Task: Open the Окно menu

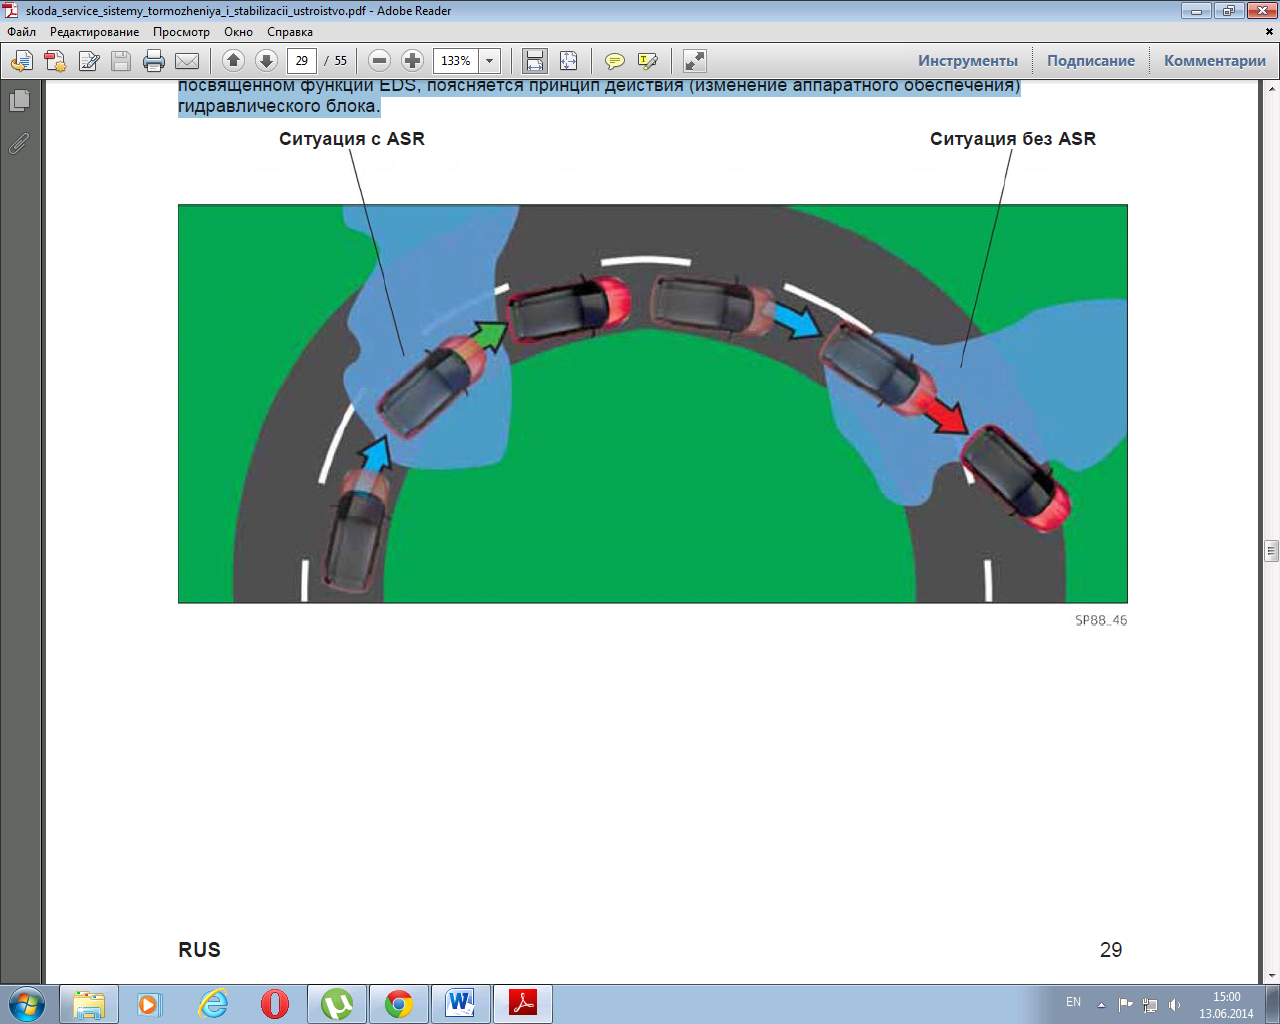Action: 238,32
